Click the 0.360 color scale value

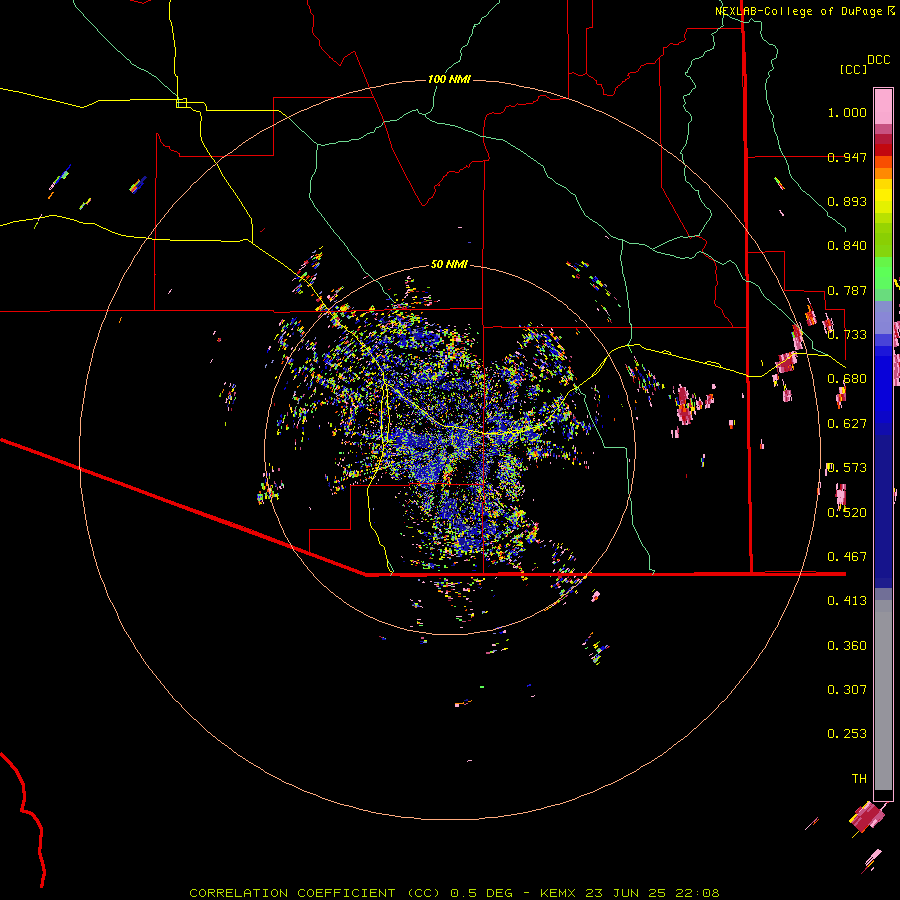pyautogui.click(x=847, y=646)
